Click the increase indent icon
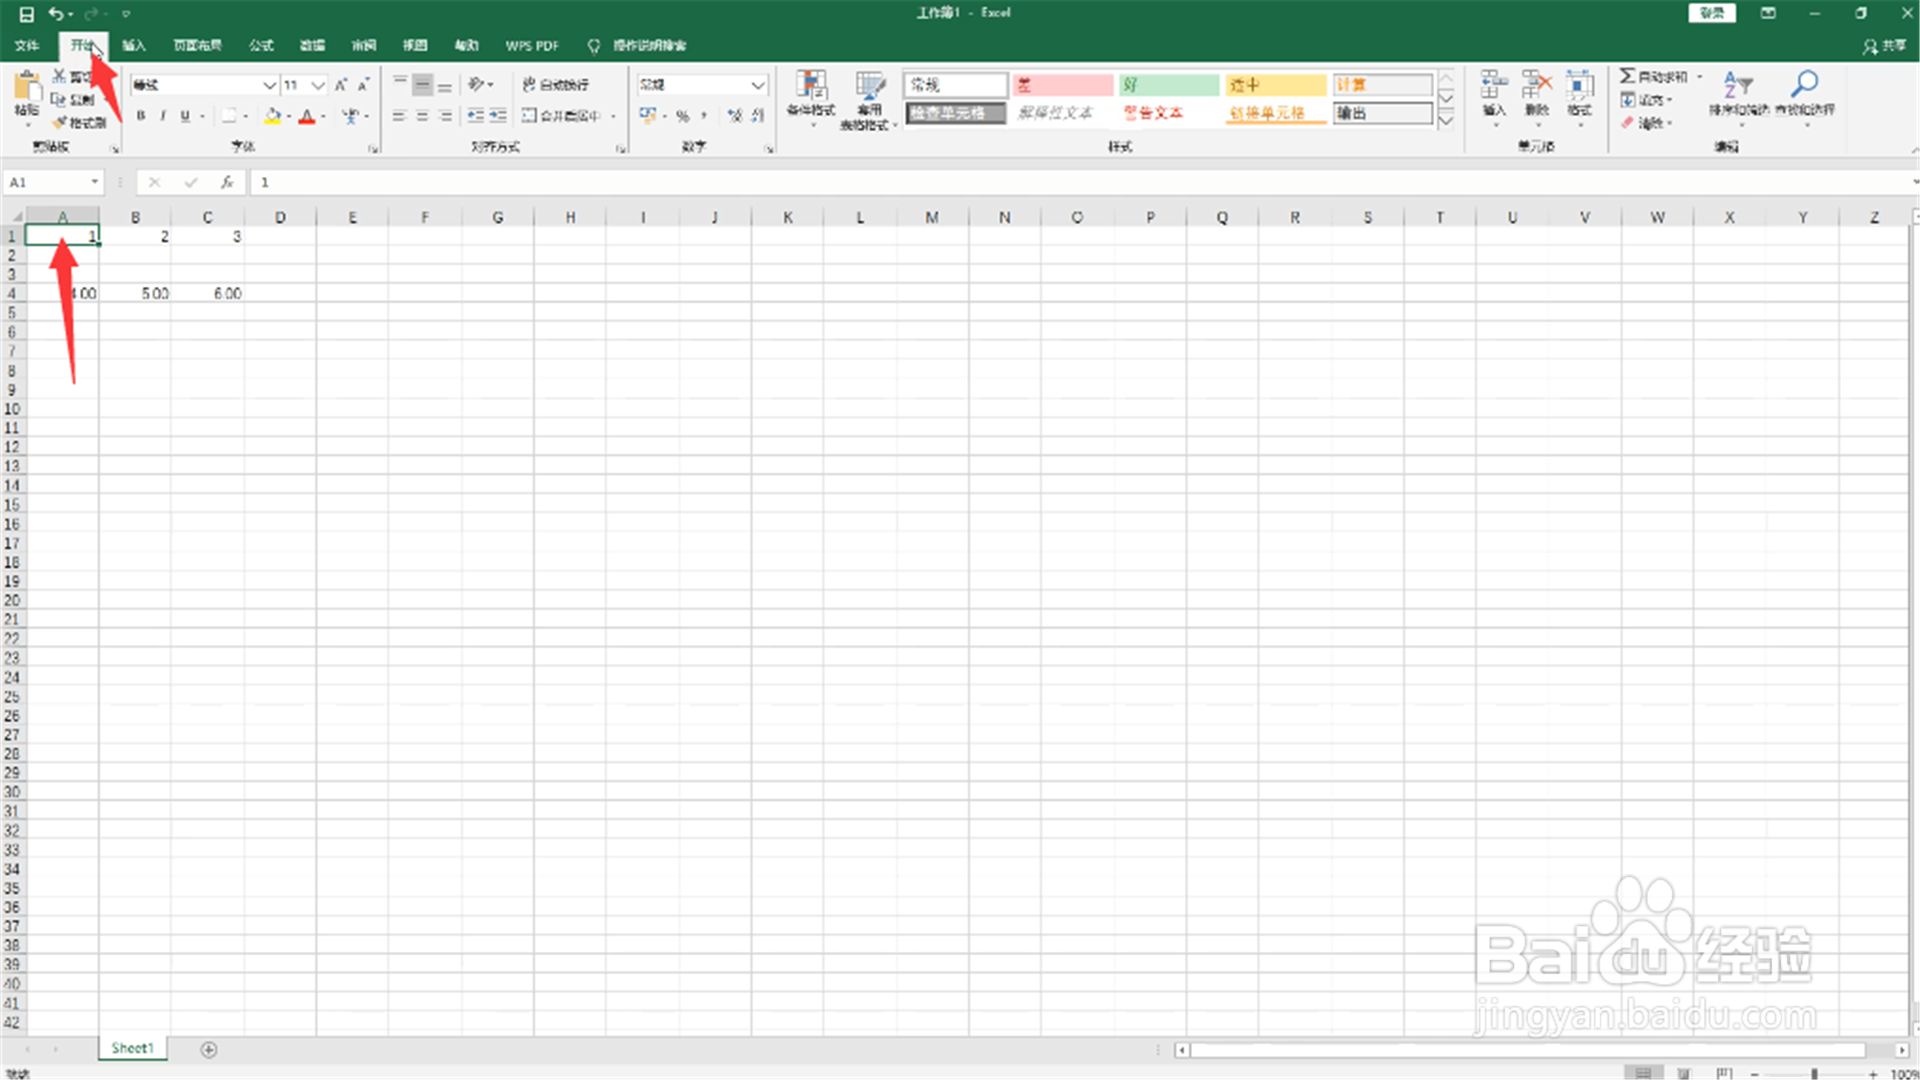Image resolution: width=1920 pixels, height=1080 pixels. pos(498,116)
